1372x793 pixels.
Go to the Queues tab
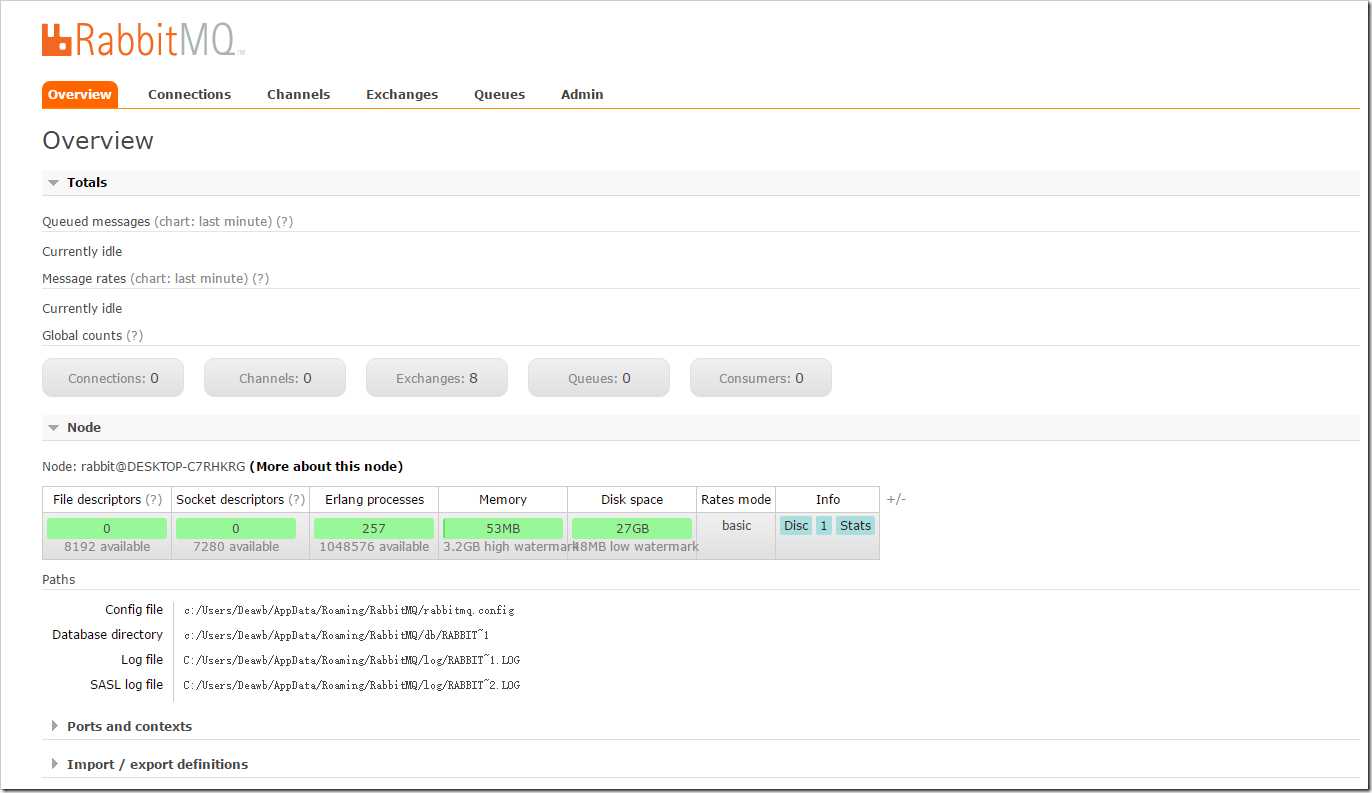point(499,94)
